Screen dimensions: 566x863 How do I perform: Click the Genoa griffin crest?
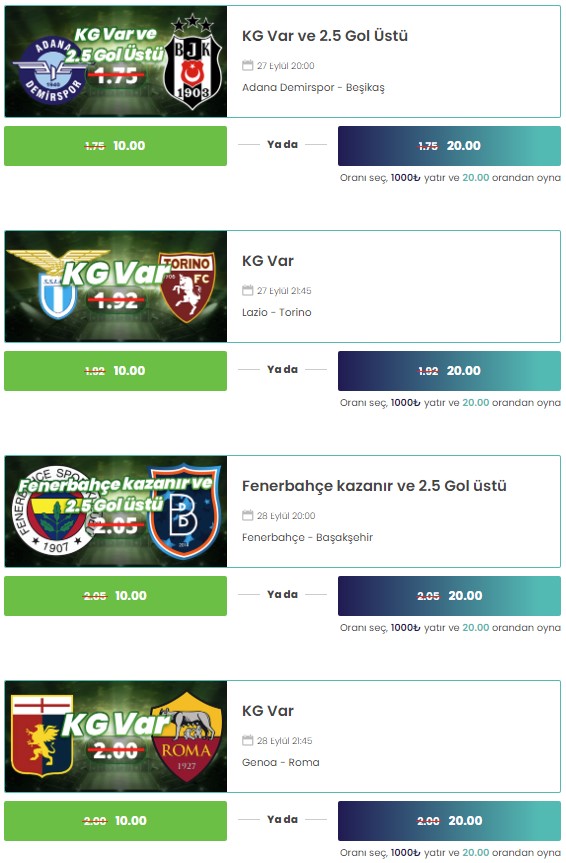coord(42,736)
